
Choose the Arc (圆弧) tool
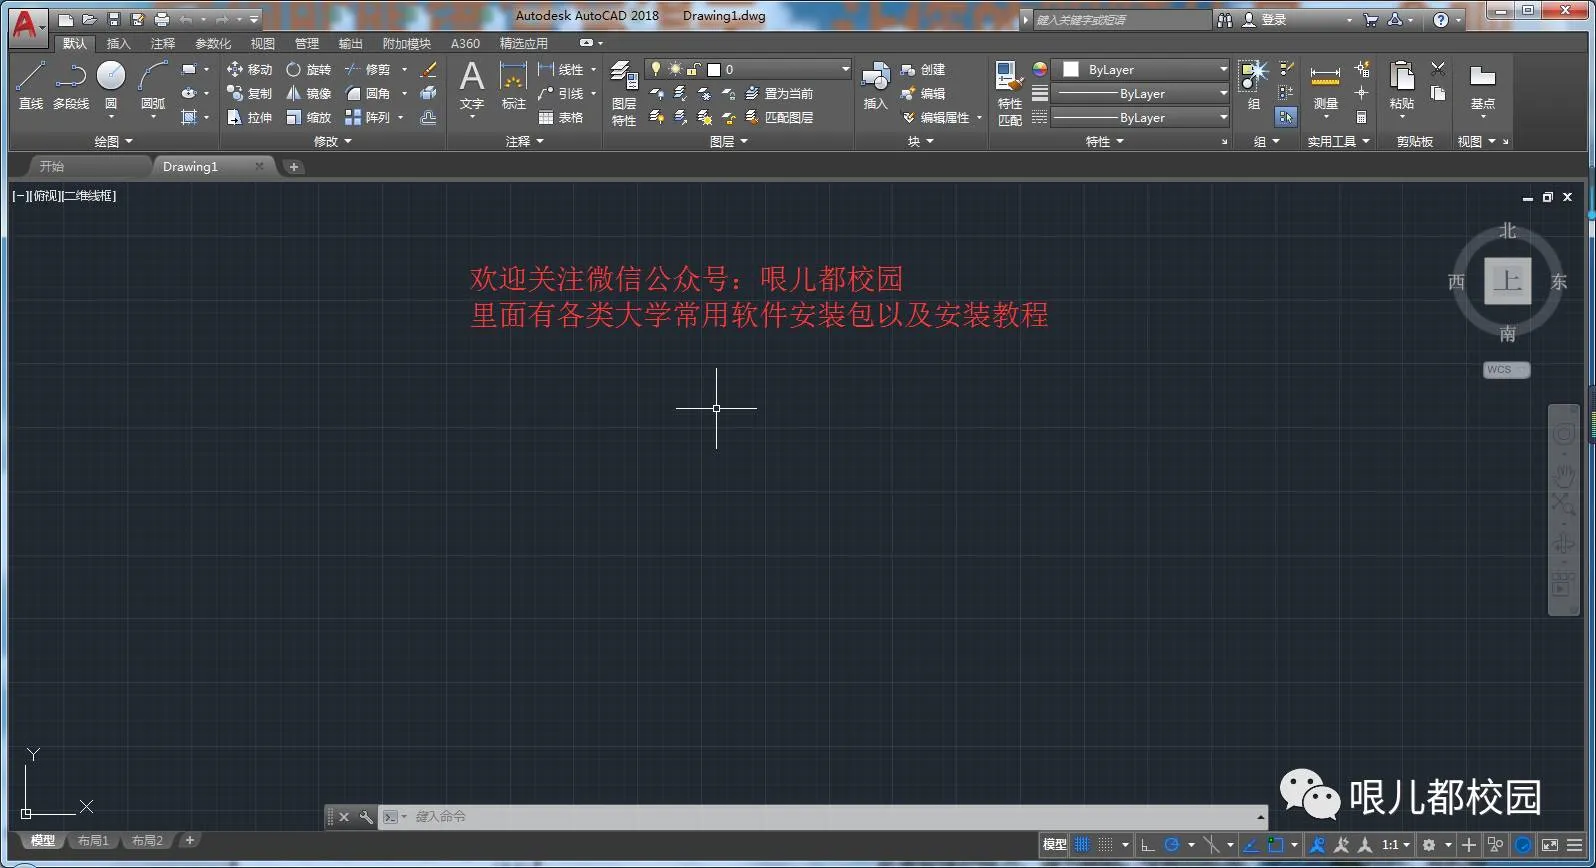click(x=153, y=84)
